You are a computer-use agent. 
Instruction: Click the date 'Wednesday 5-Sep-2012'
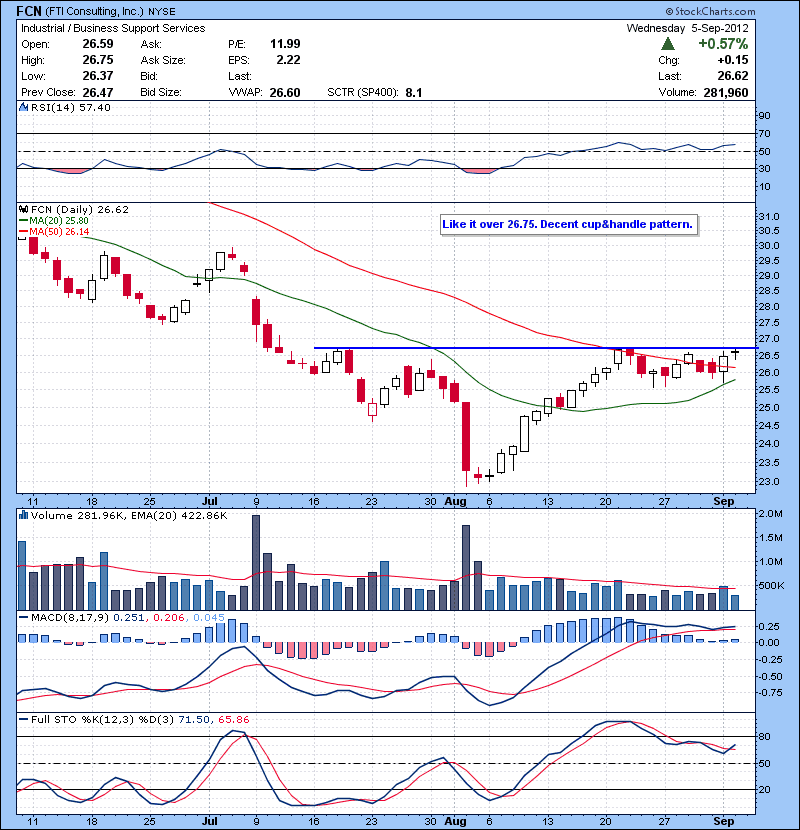[x=687, y=28]
